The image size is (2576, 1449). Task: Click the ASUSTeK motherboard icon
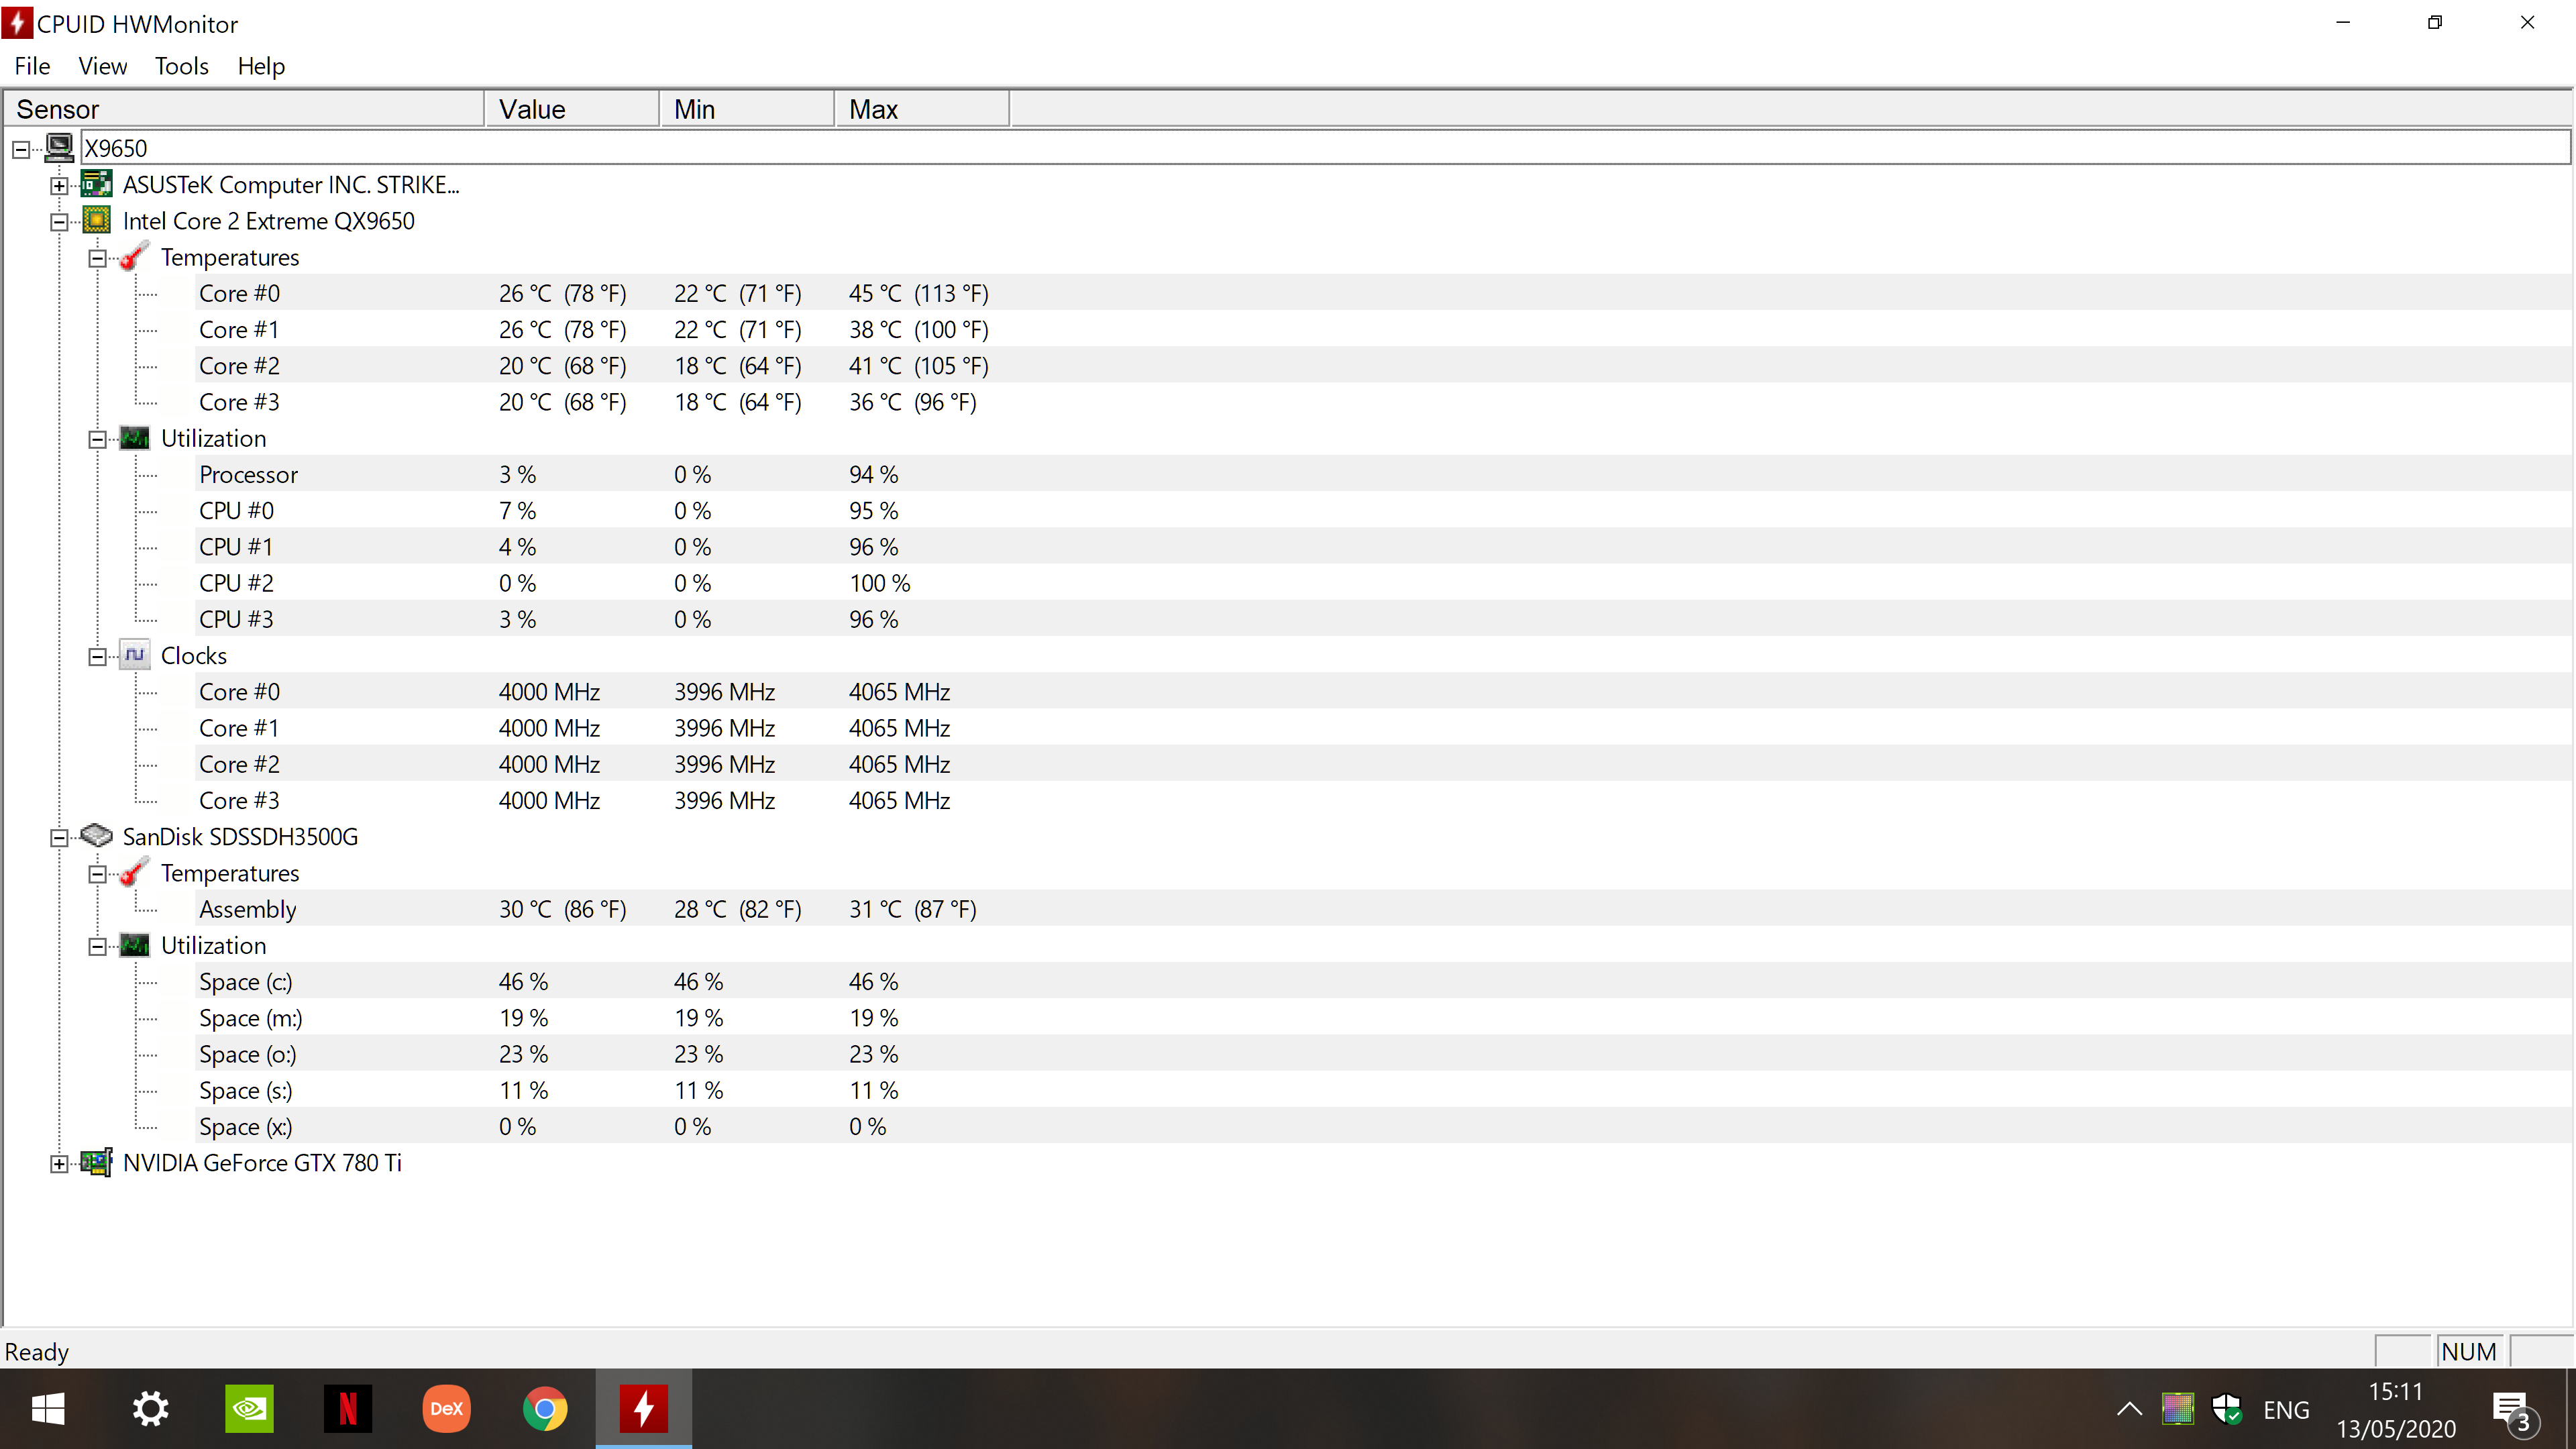coord(96,184)
